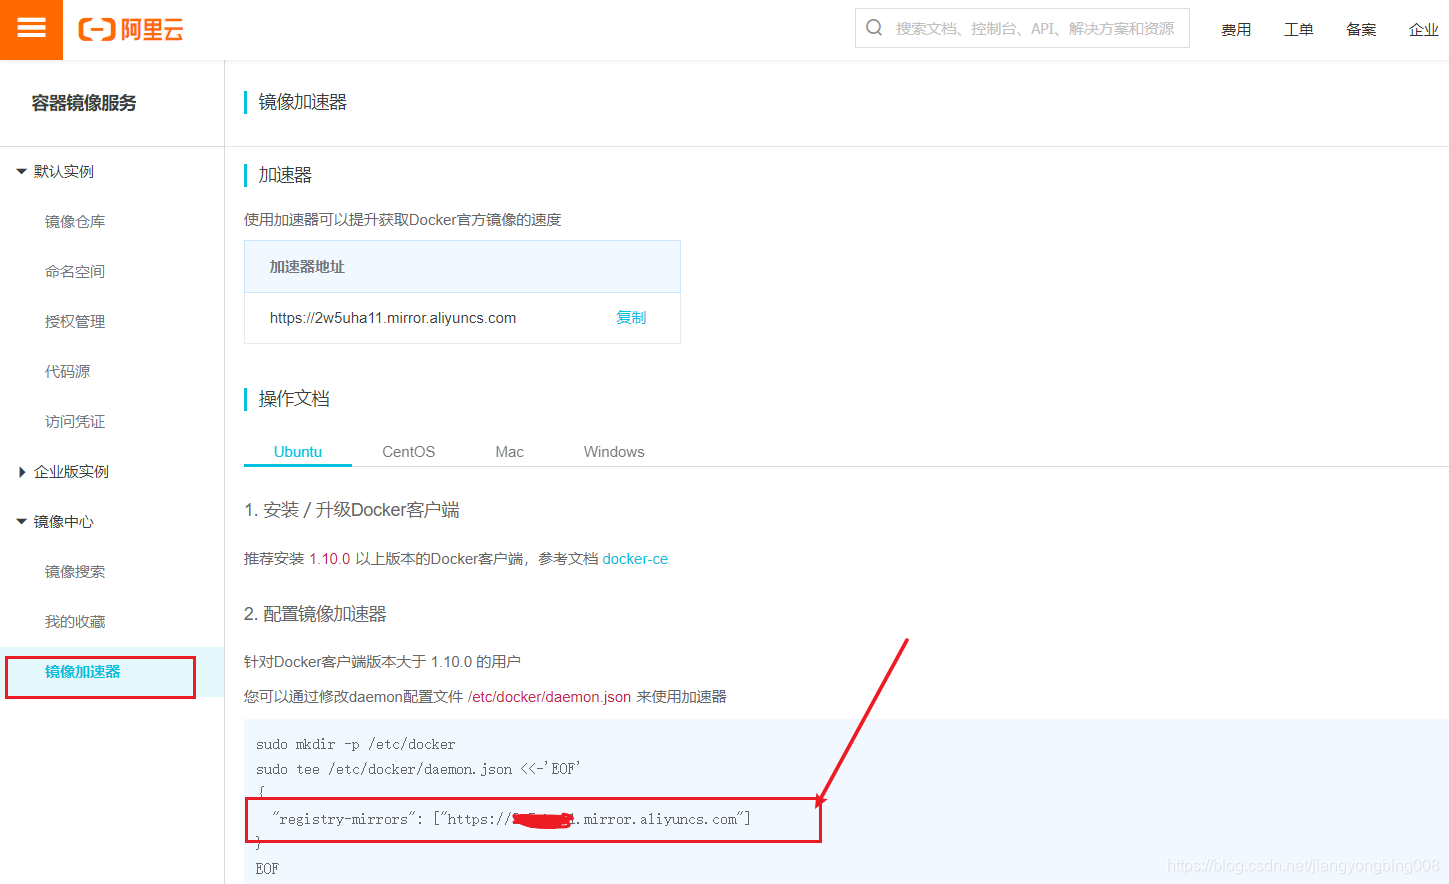Click the '1. 安装 / 升级Docker客户端' heading
This screenshot has height=884, width=1449.
352,510
